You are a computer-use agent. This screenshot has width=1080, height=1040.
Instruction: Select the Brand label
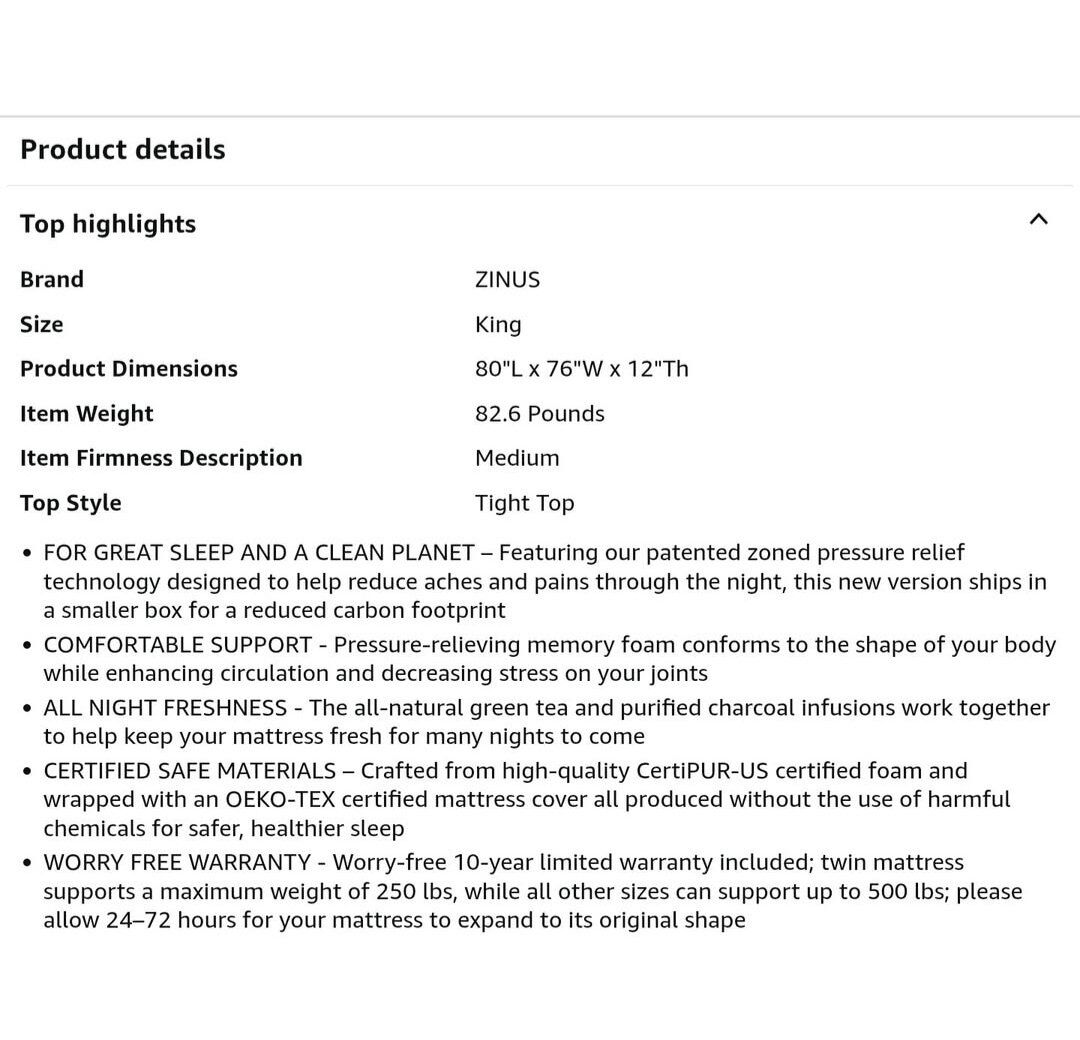pyautogui.click(x=52, y=279)
